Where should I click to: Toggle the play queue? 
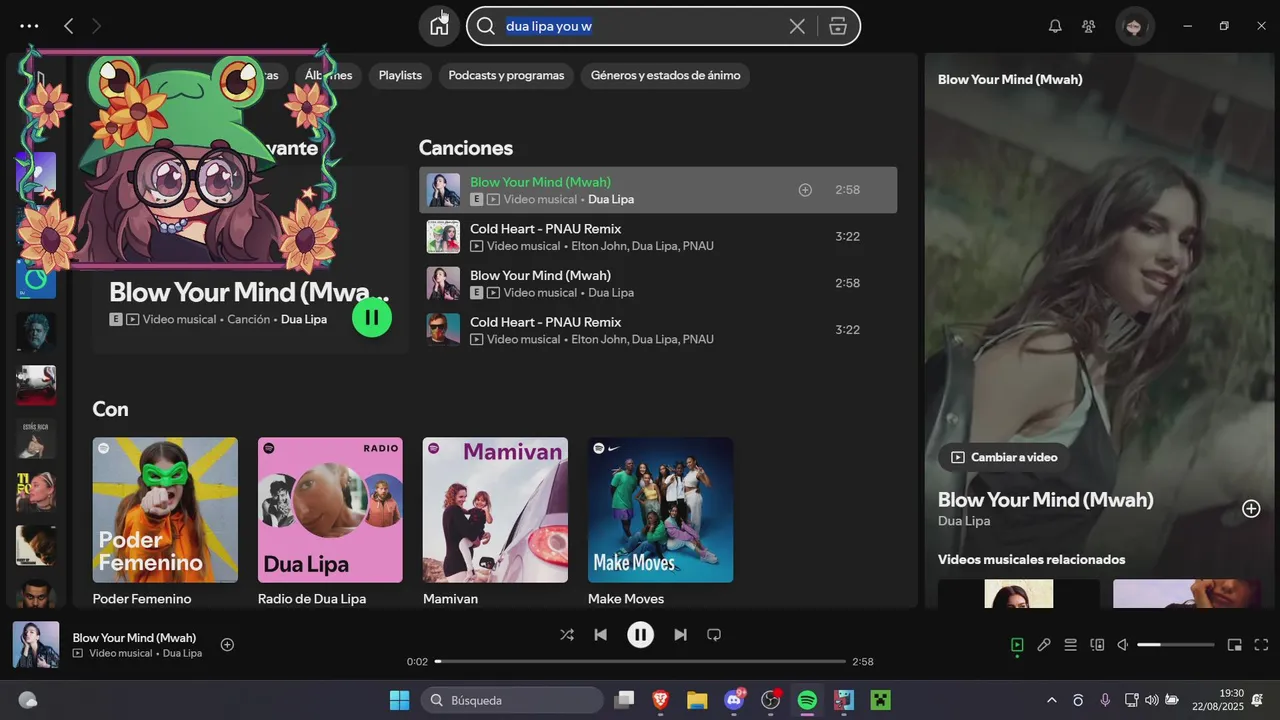(x=1070, y=645)
